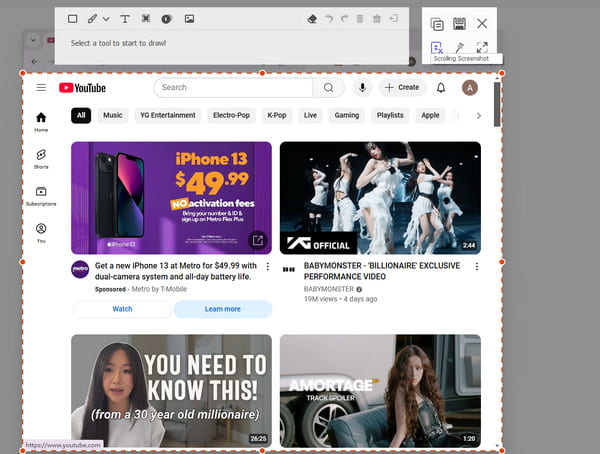The image size is (600, 454).
Task: Open Subscriptions in YouTube sidebar
Action: pos(41,196)
